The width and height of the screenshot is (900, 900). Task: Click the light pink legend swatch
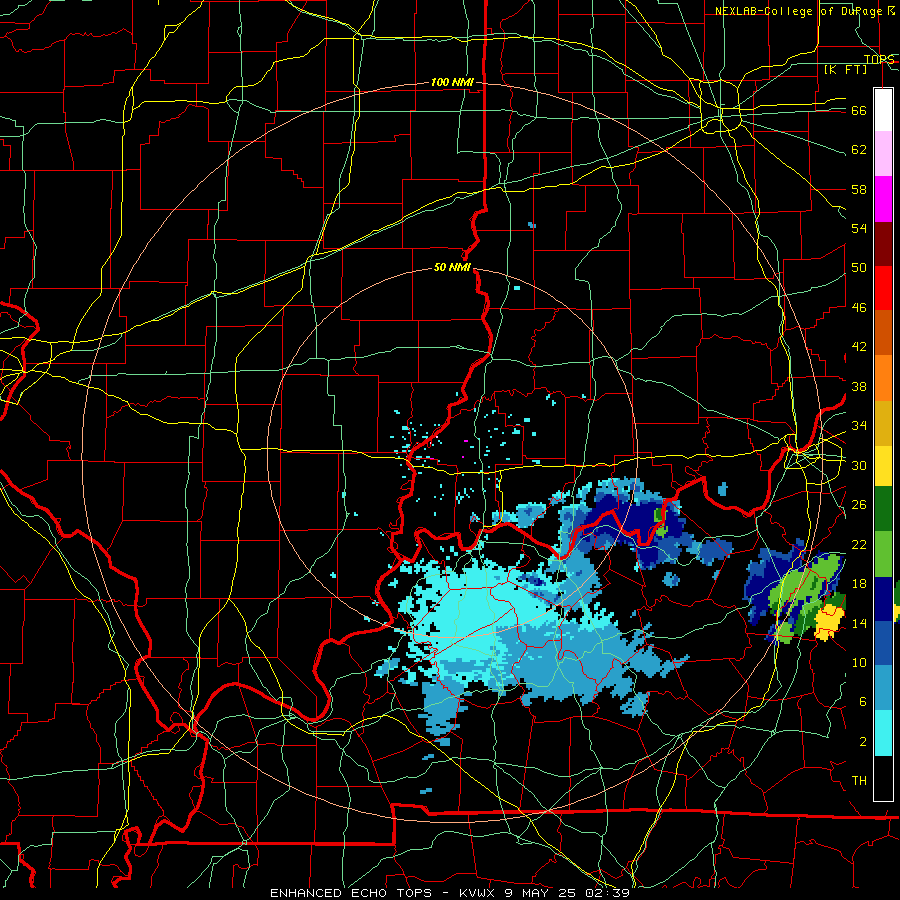point(883,154)
